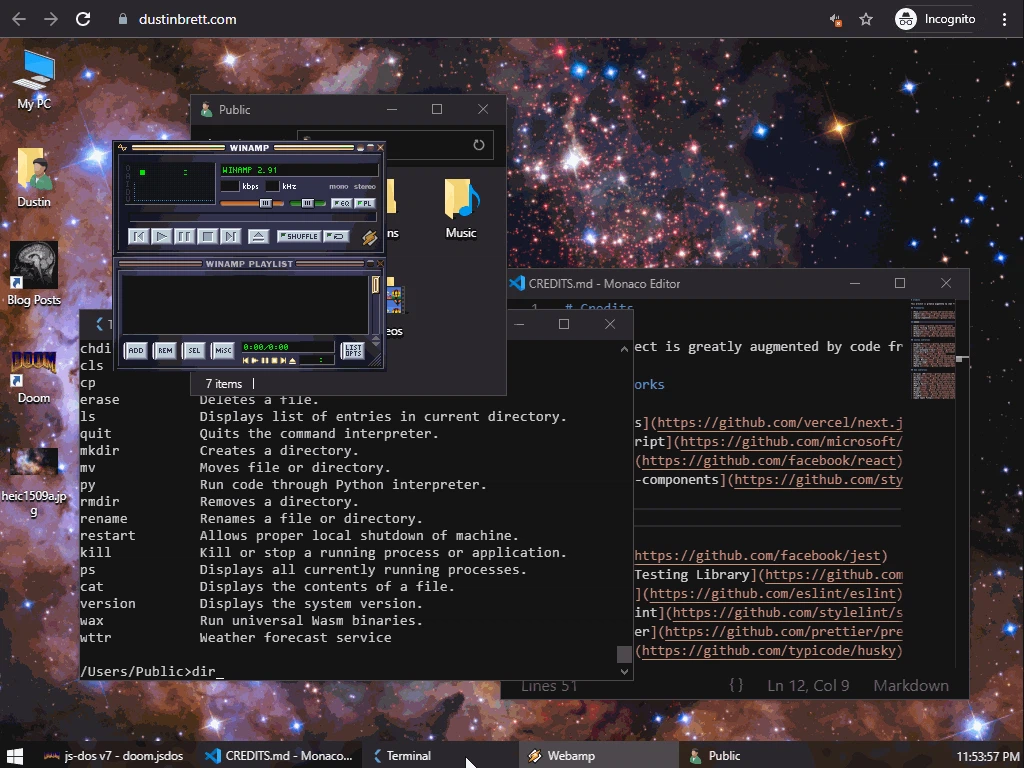
Task: Toggle Winamp shuffle mode
Action: click(x=299, y=236)
